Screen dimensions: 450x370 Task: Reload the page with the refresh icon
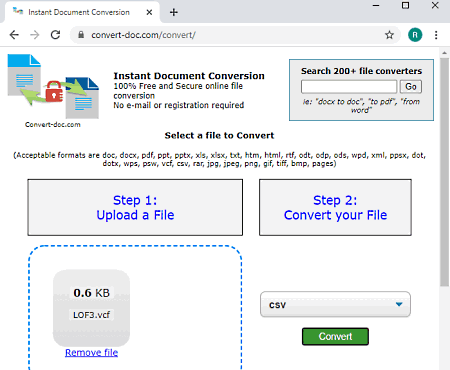coord(55,35)
